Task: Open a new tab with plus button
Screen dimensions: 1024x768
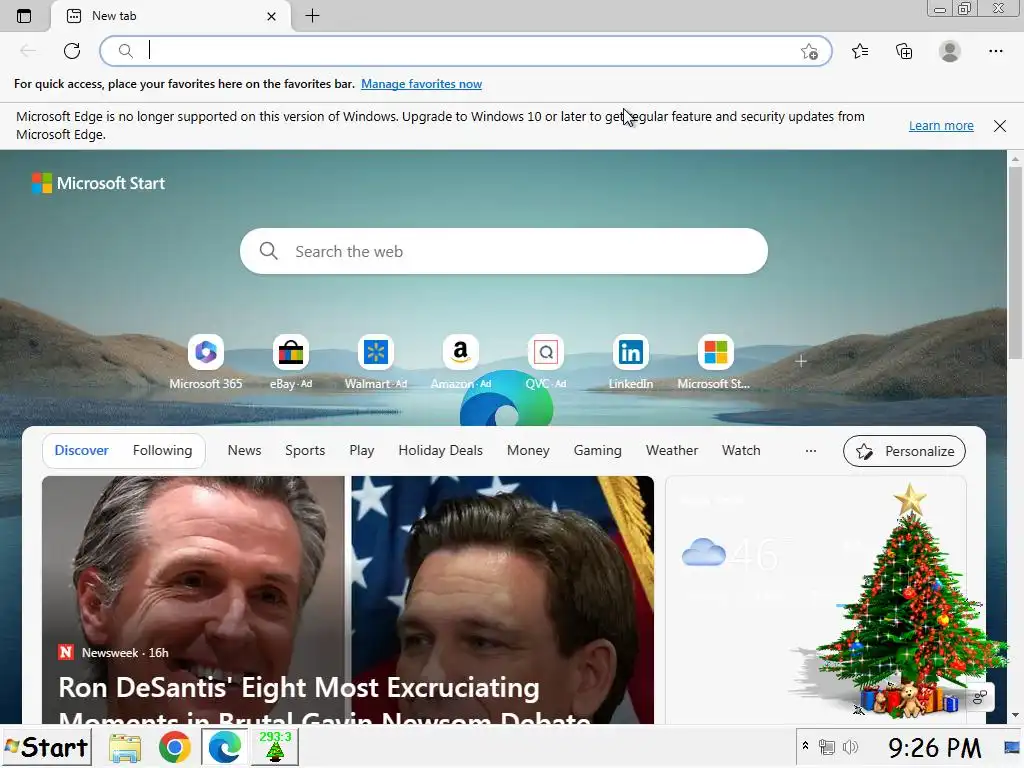Action: pos(312,16)
